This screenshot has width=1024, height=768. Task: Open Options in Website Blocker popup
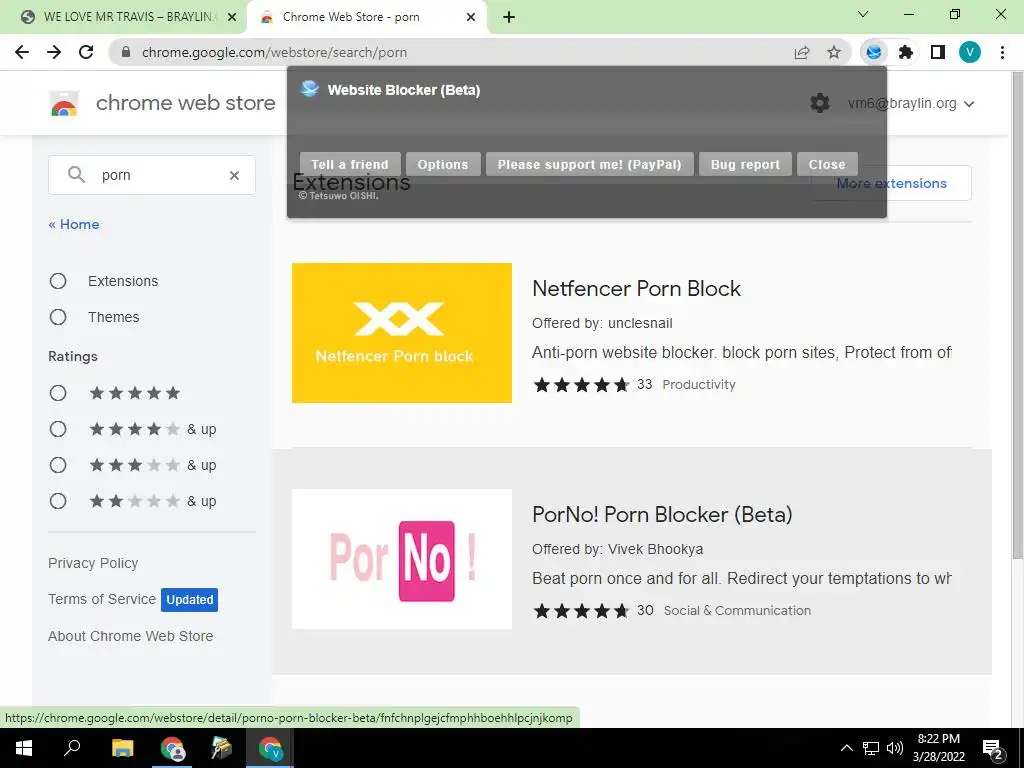pyautogui.click(x=443, y=165)
